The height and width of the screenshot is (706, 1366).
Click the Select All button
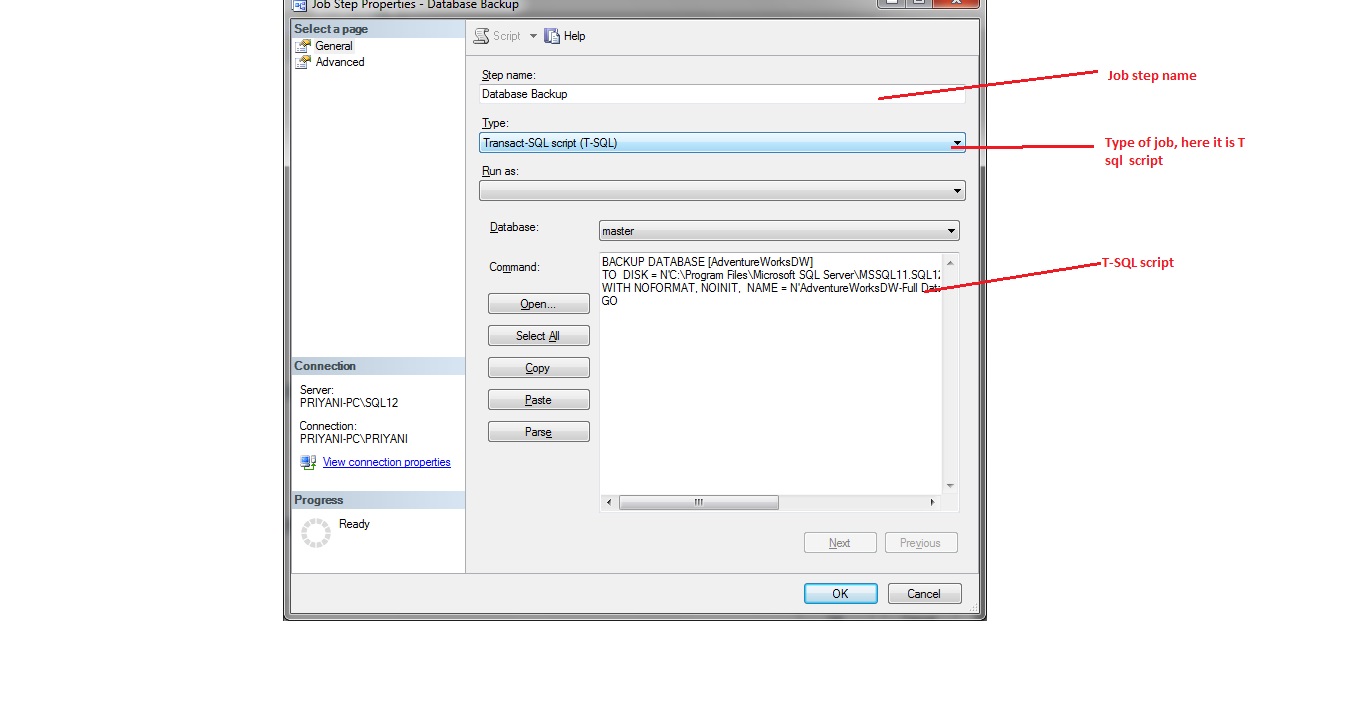click(538, 335)
